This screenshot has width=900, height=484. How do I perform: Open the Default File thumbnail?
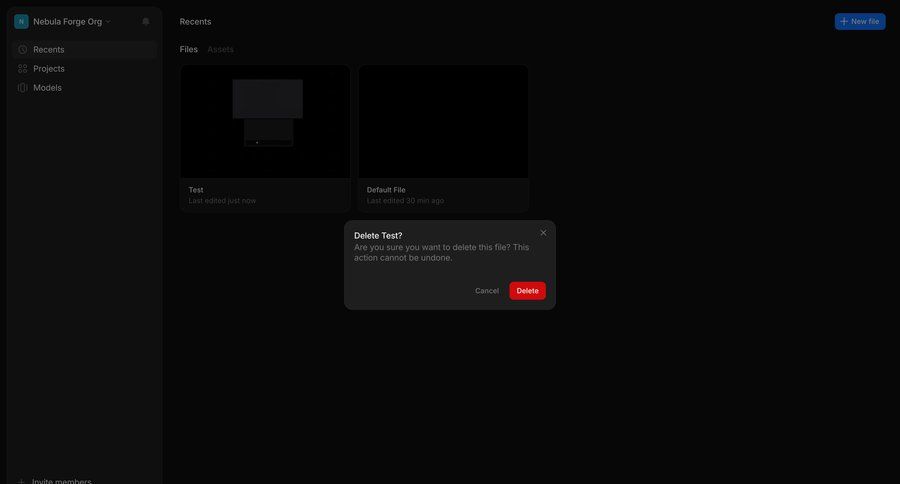pos(443,121)
